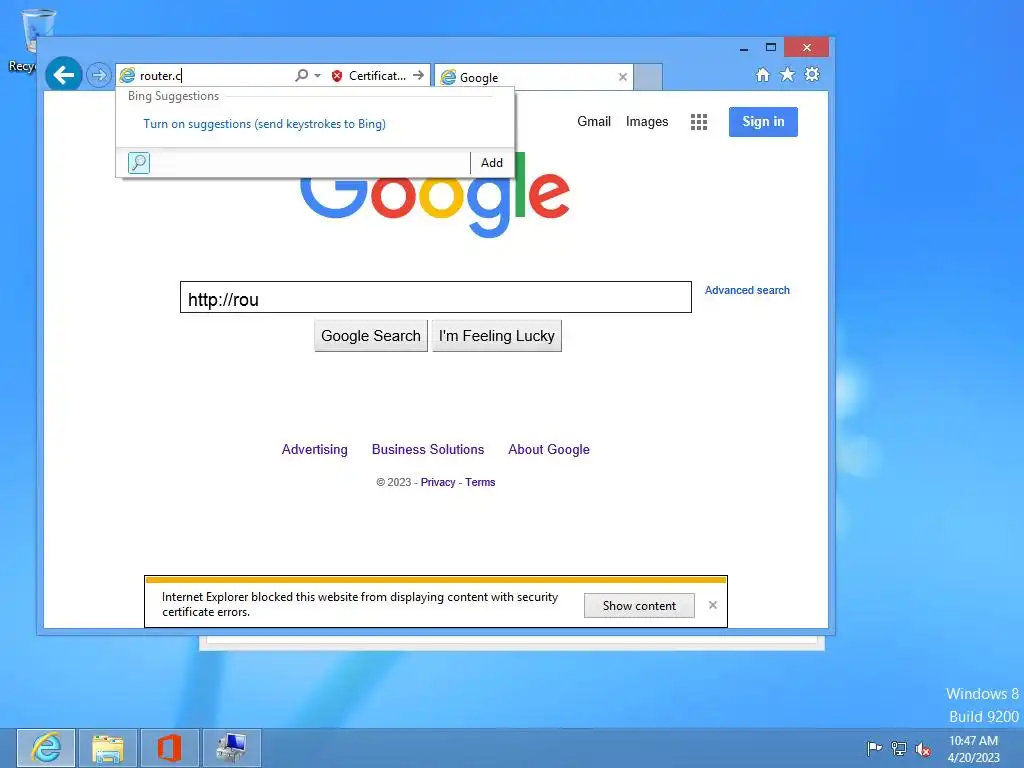Dismiss the certificate error notification bar
Viewport: 1024px width, 768px height.
pyautogui.click(x=712, y=605)
